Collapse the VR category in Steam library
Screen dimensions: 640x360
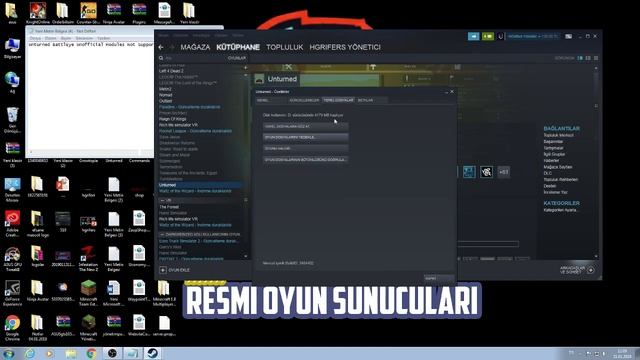[x=162, y=200]
